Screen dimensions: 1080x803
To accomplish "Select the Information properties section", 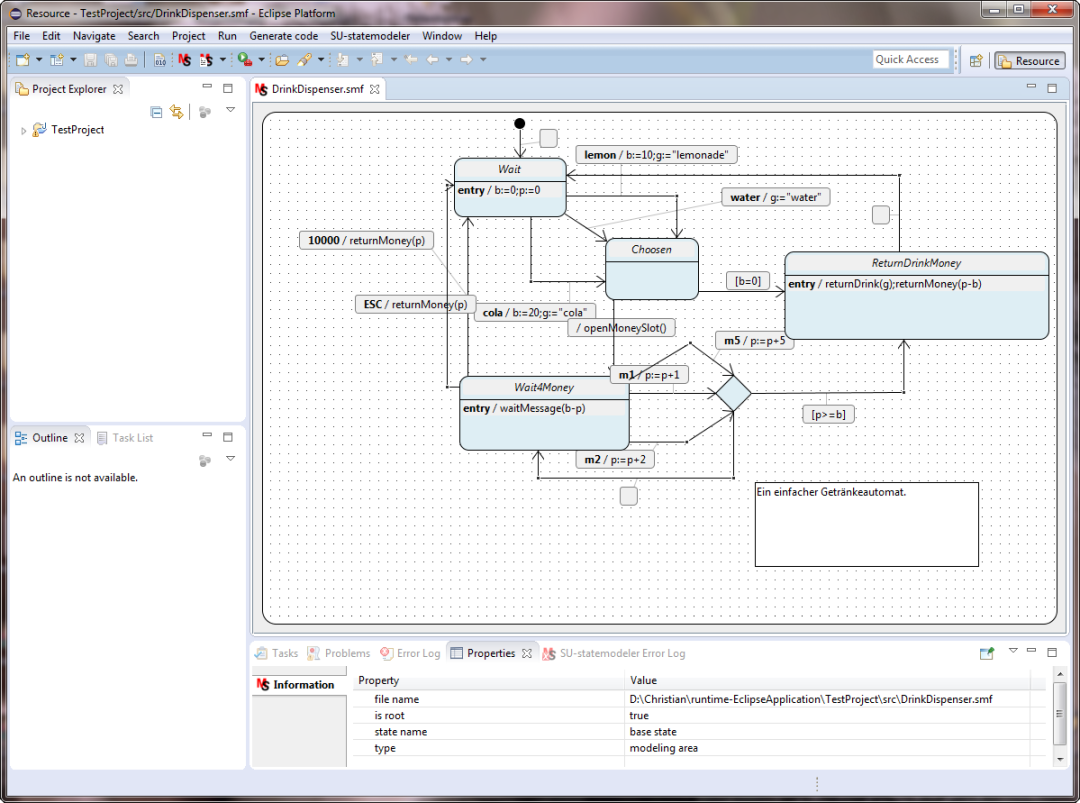I will click(x=299, y=685).
